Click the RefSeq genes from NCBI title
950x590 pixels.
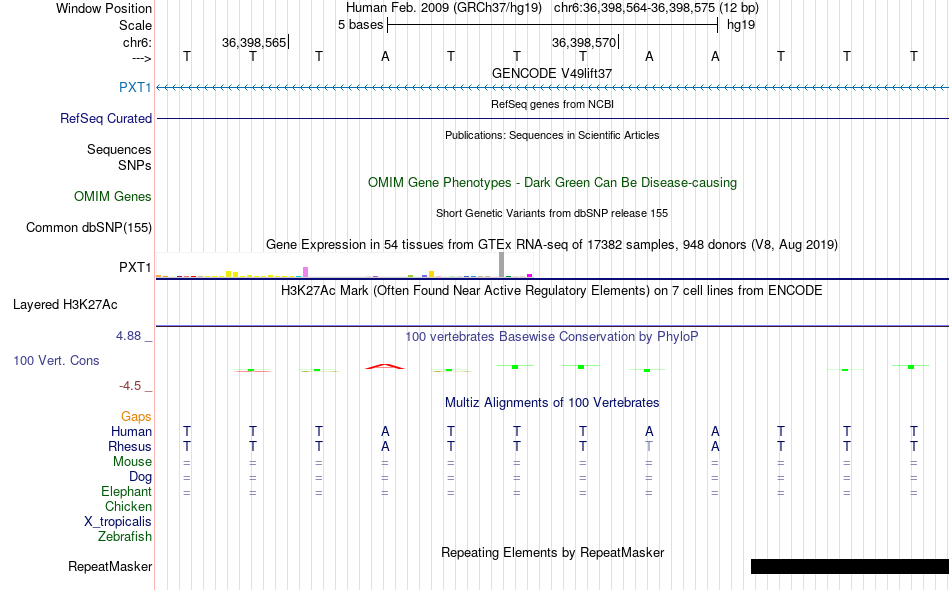tap(552, 104)
